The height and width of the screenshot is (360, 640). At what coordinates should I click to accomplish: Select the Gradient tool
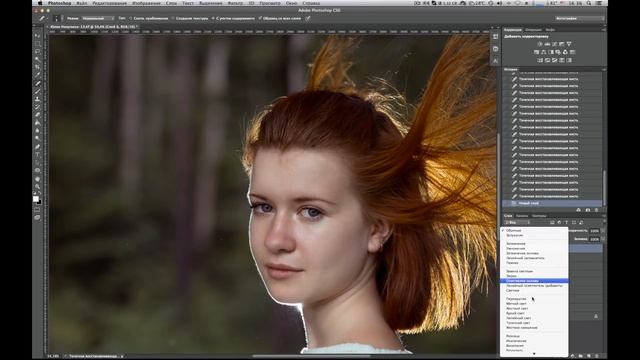coord(37,123)
